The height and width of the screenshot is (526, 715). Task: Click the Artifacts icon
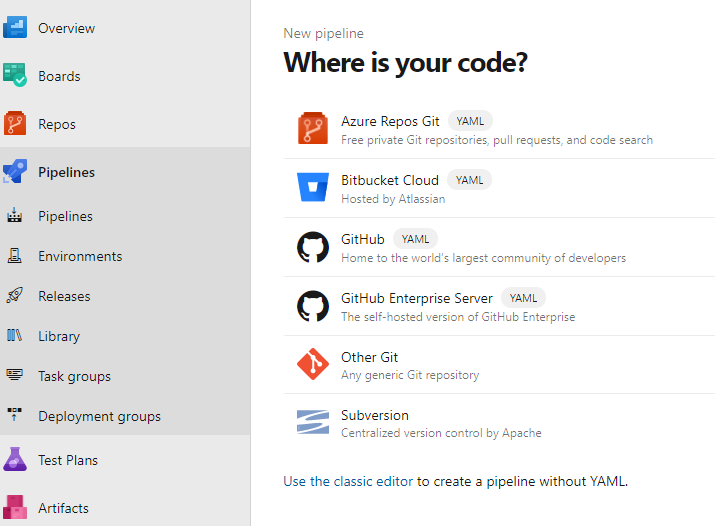point(15,507)
